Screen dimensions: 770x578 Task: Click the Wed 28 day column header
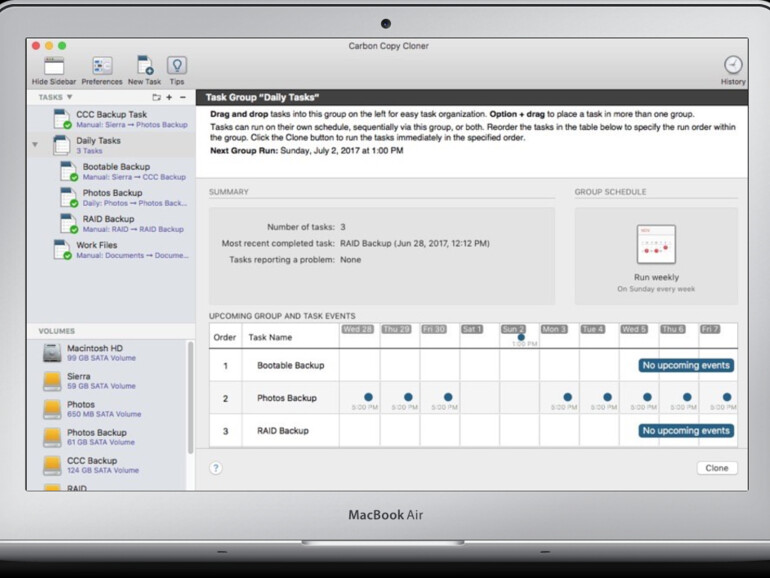(x=358, y=329)
